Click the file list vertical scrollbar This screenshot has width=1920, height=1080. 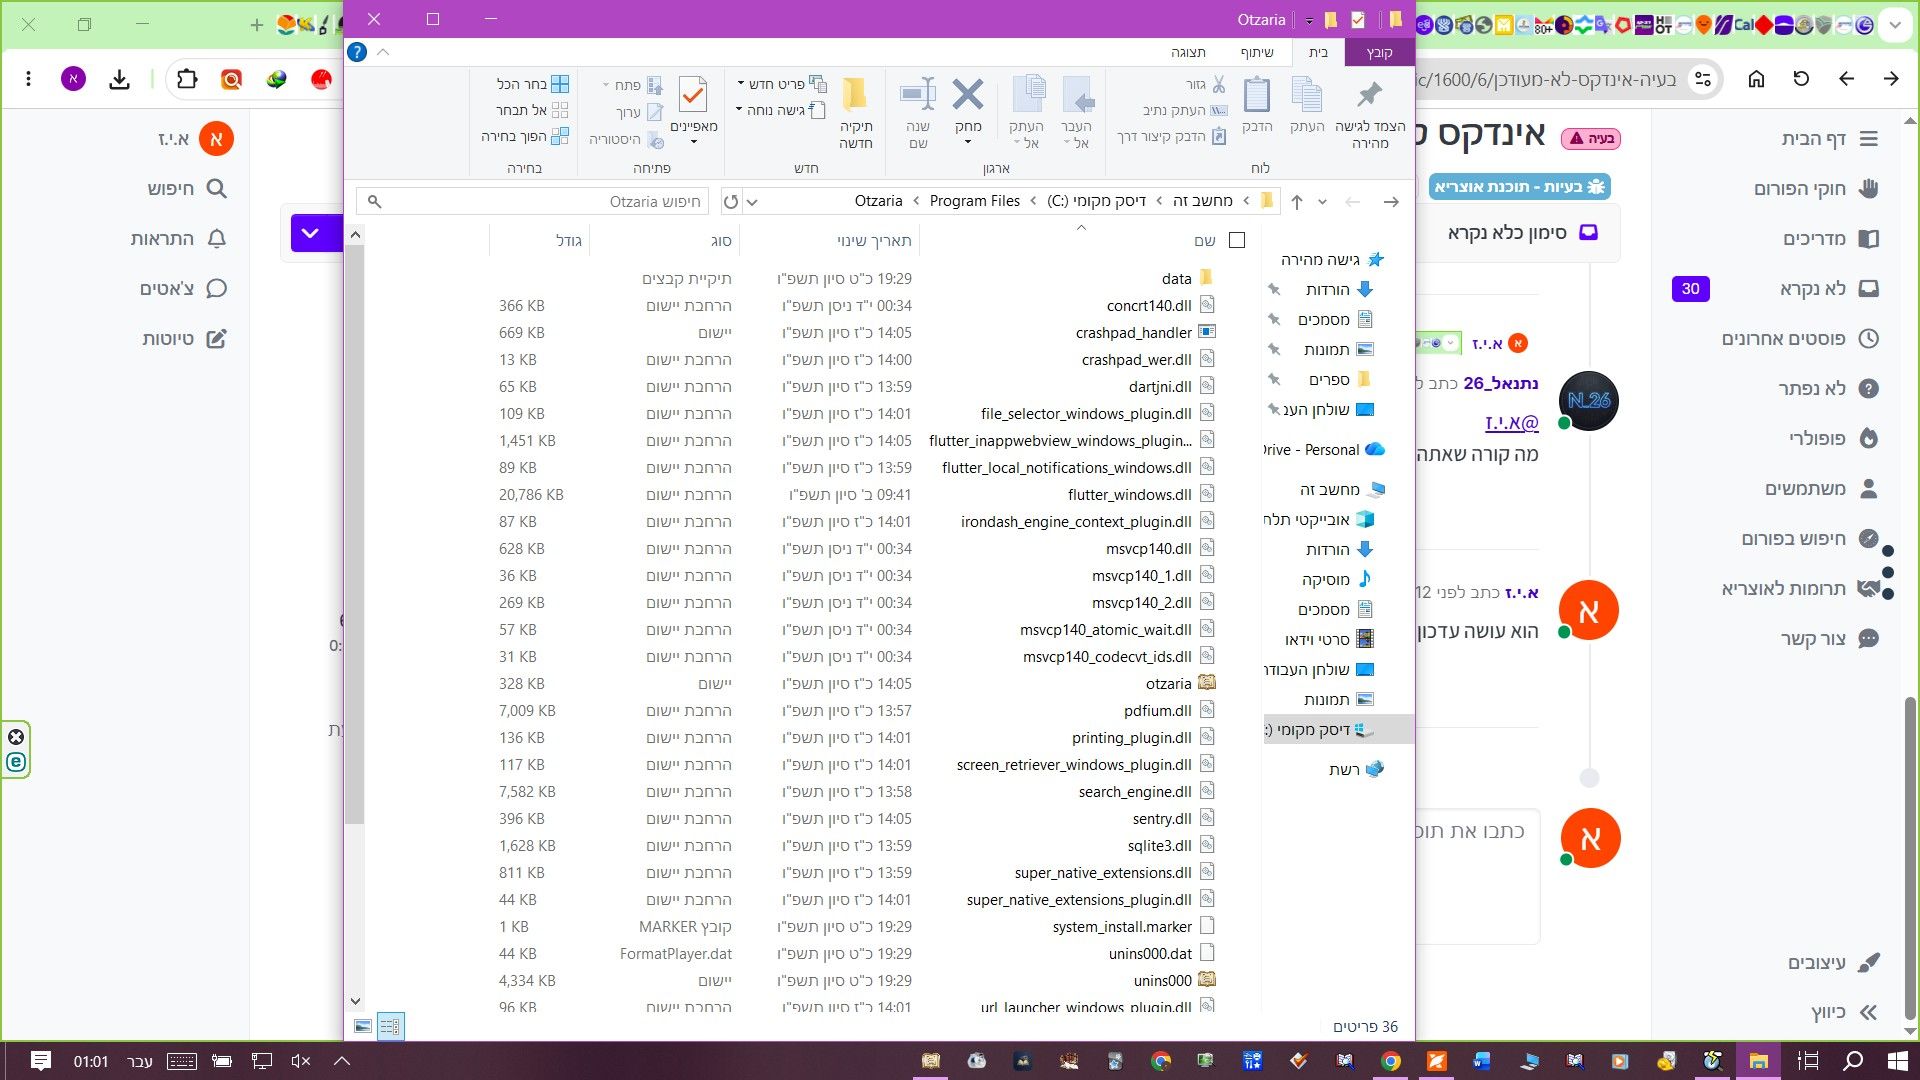(354, 535)
